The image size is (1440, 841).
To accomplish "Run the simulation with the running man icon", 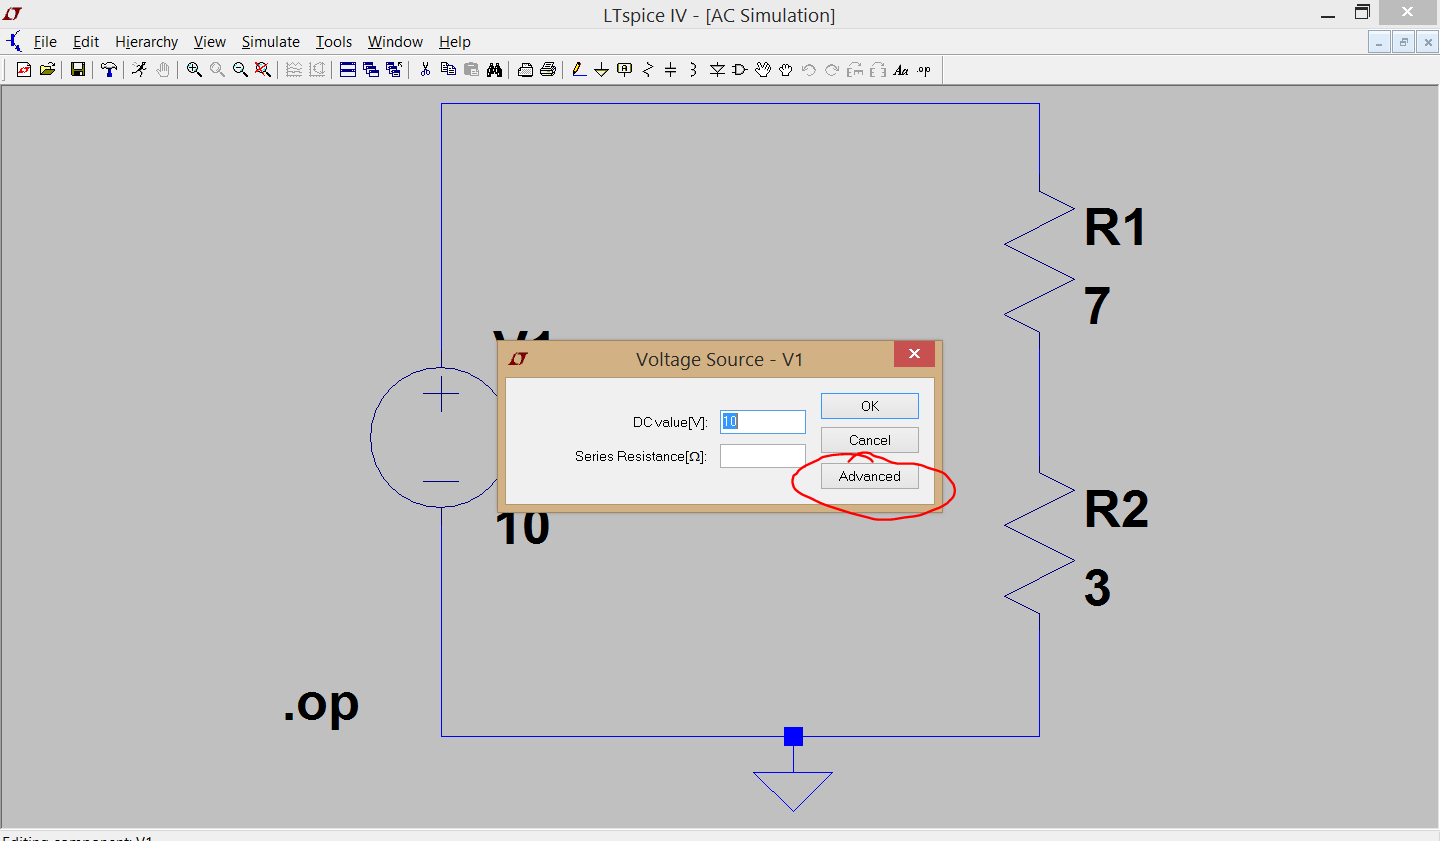I will tap(139, 69).
